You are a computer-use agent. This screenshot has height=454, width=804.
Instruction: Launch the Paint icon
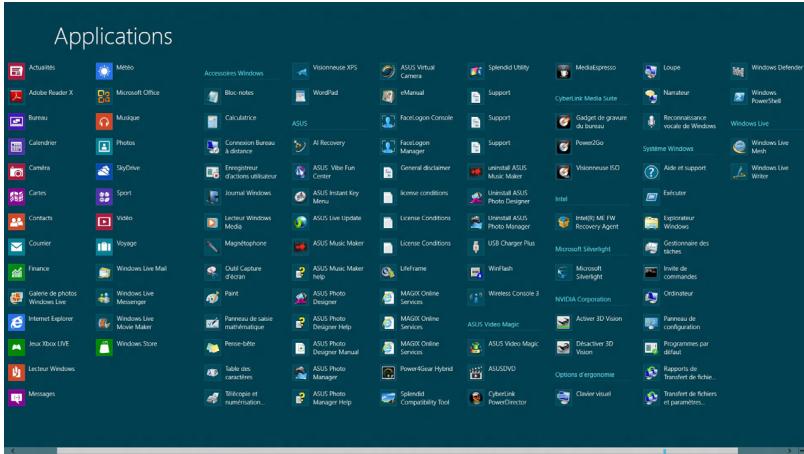[x=212, y=298]
